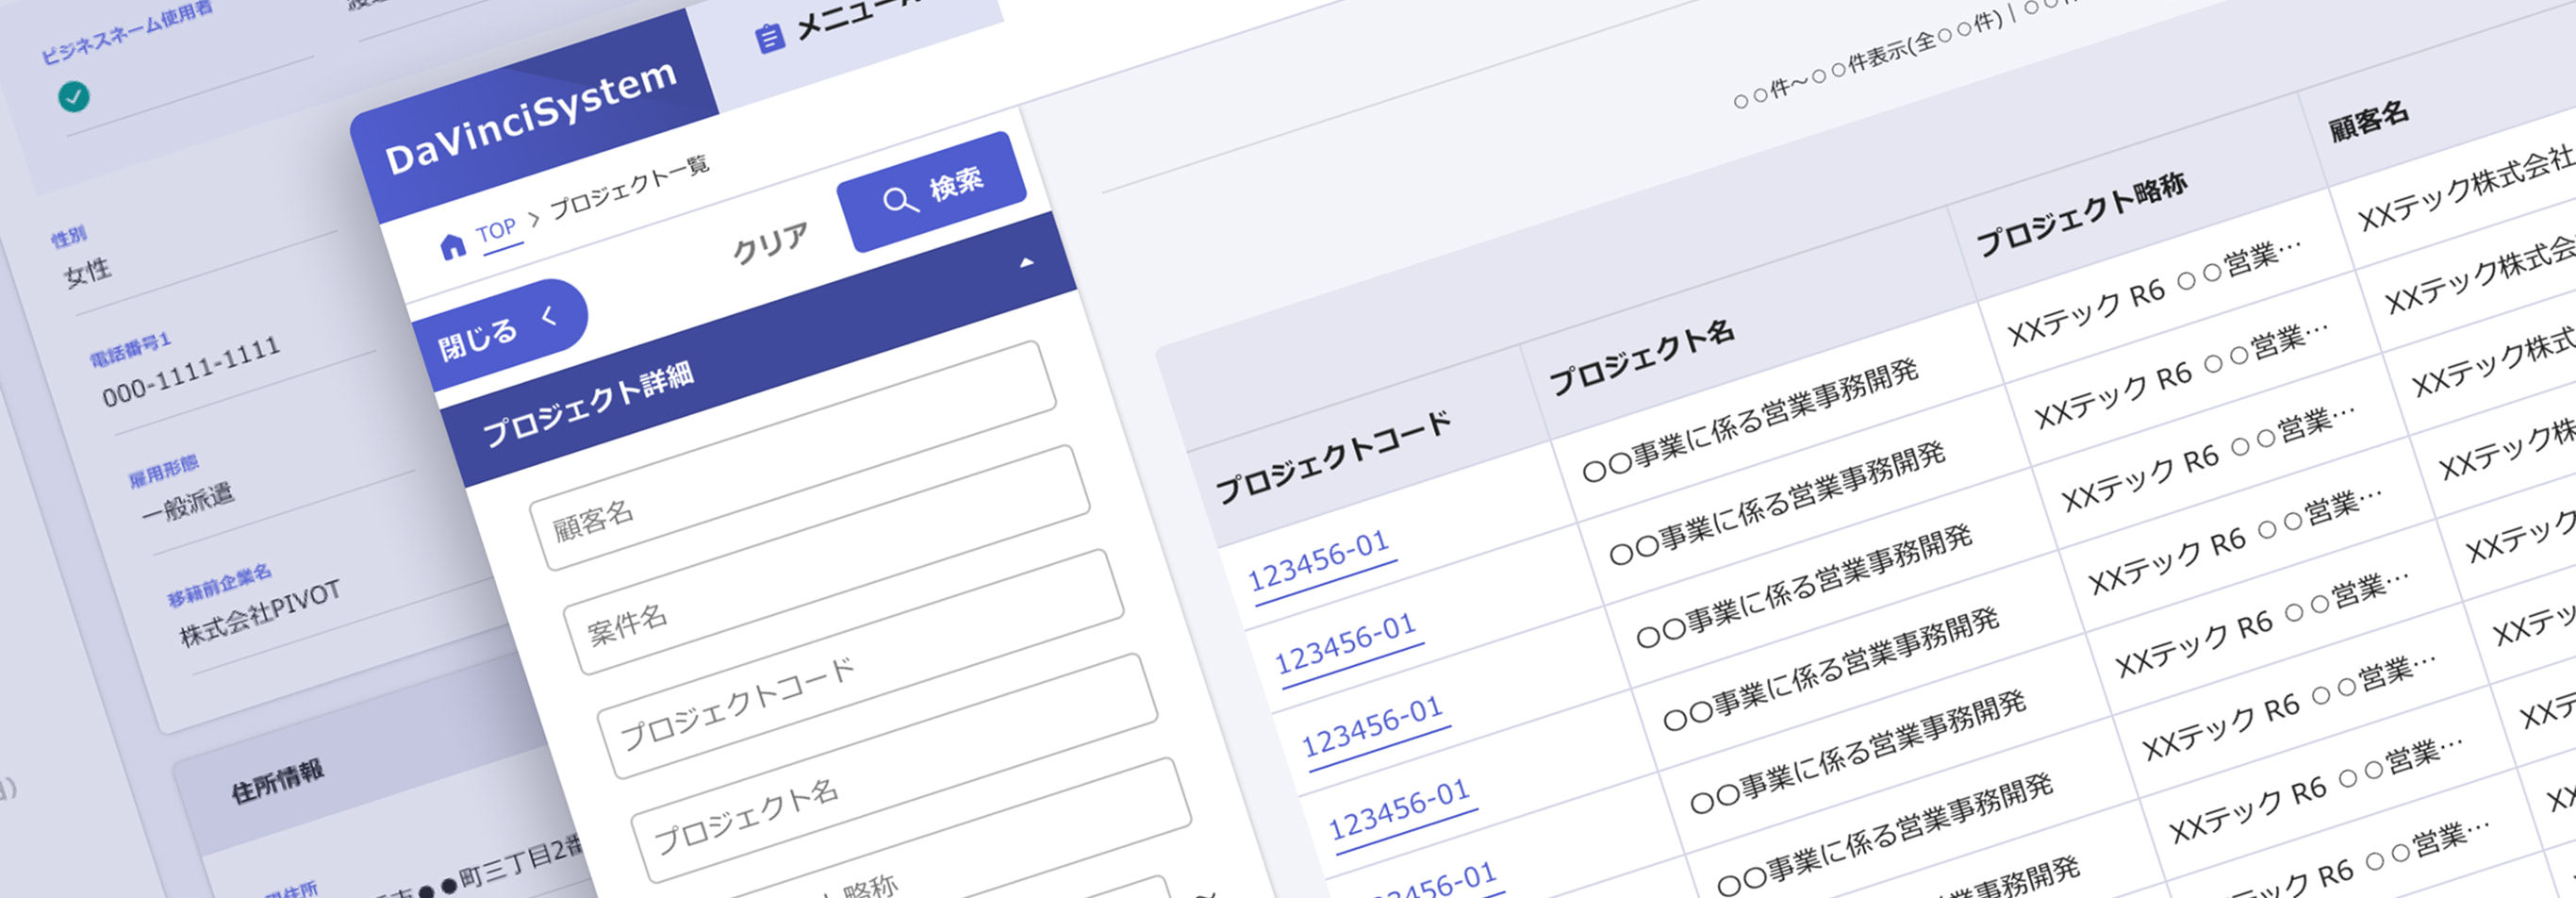This screenshot has width=2576, height=898.
Task: Click the home icon in the breadcrumb
Action: pyautogui.click(x=452, y=245)
